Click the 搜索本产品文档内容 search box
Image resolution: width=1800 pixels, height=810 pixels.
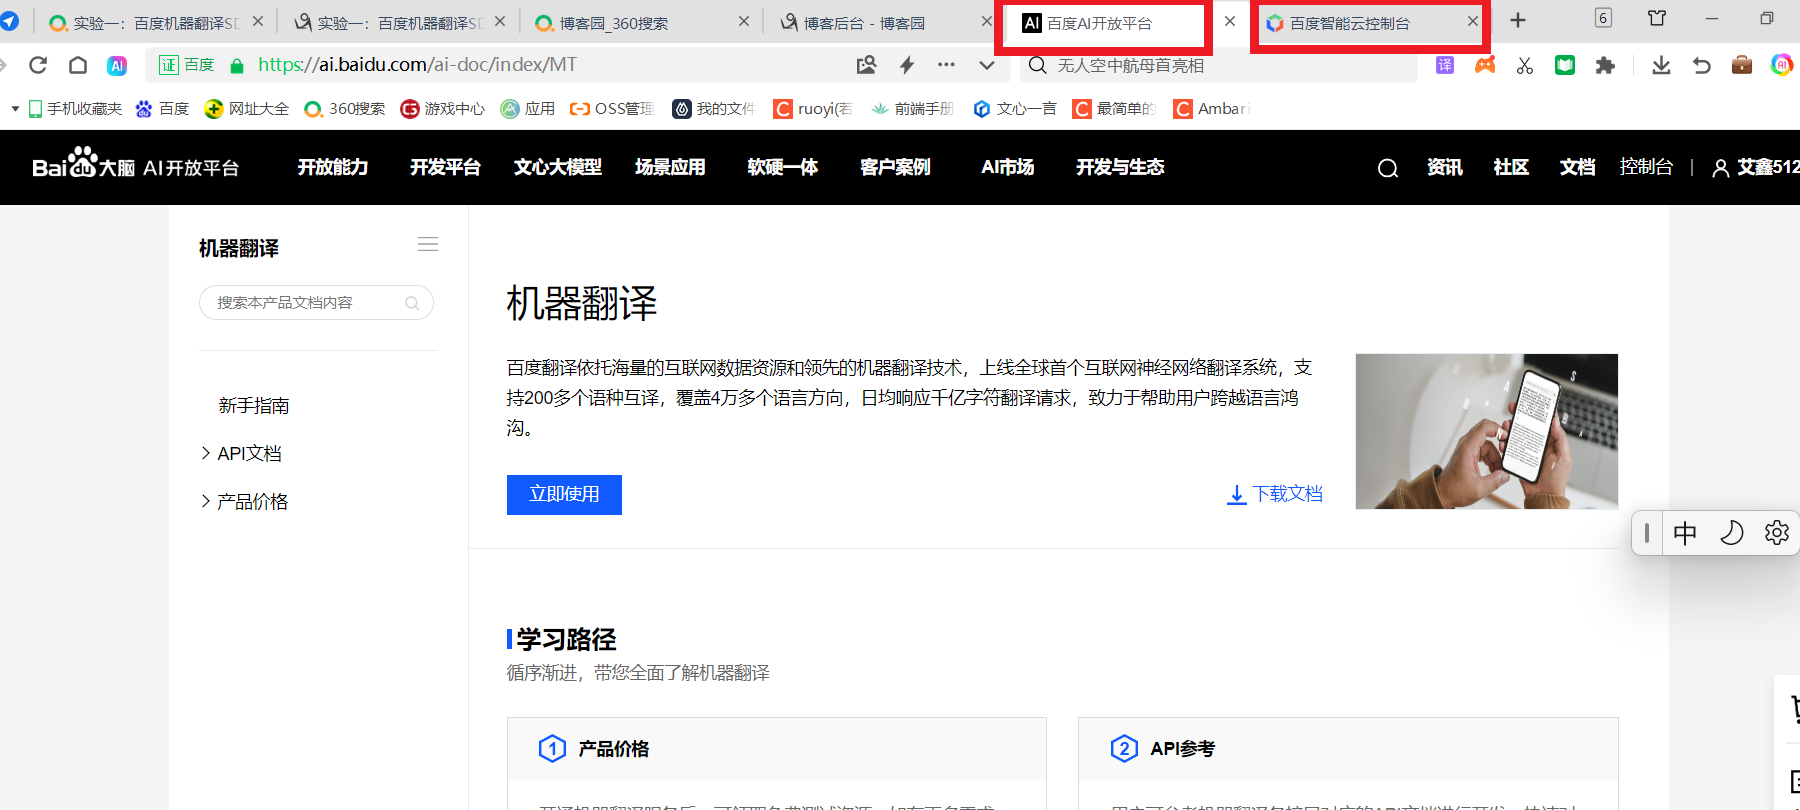pyautogui.click(x=316, y=303)
